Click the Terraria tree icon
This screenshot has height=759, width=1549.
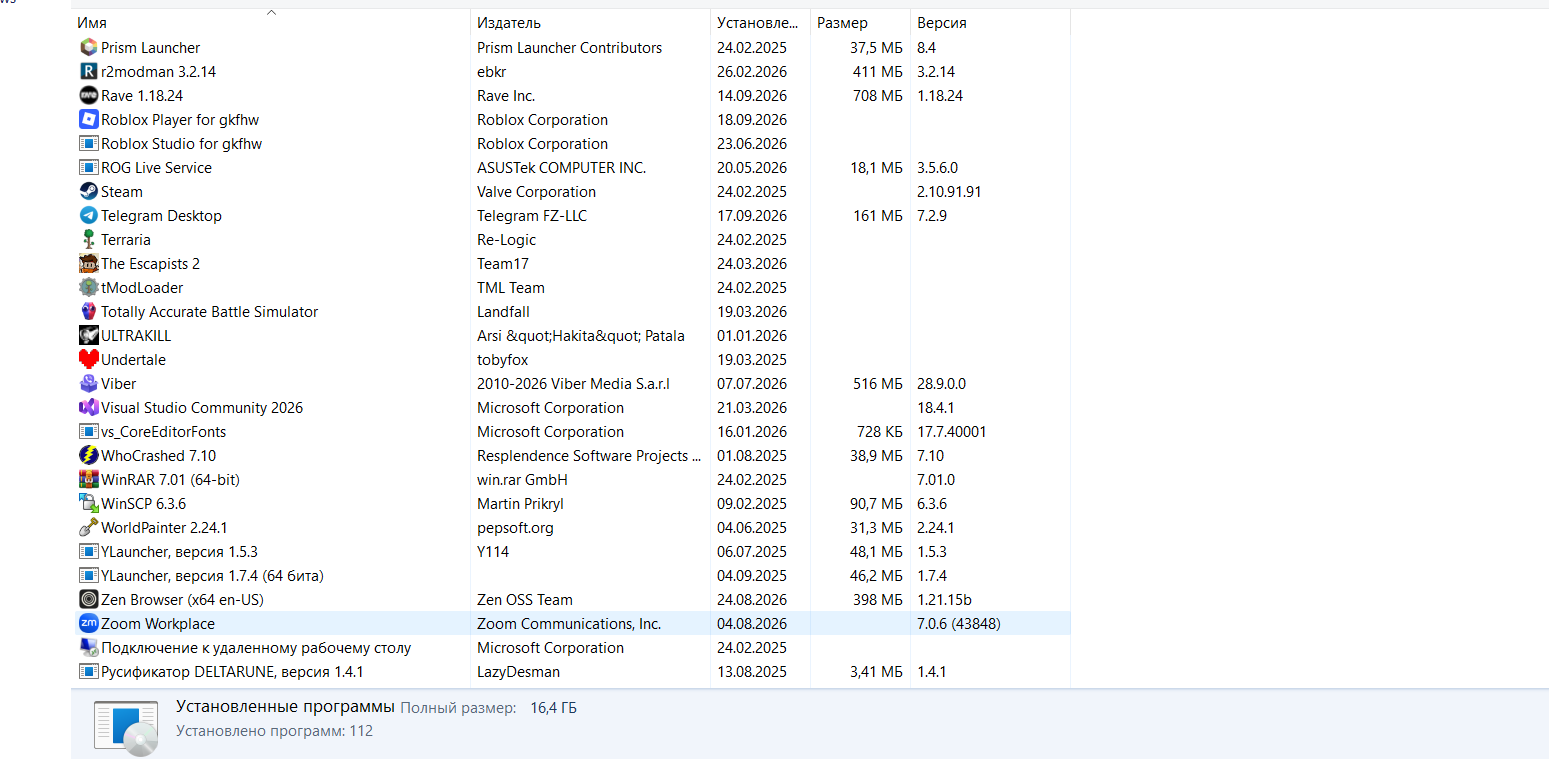(88, 239)
